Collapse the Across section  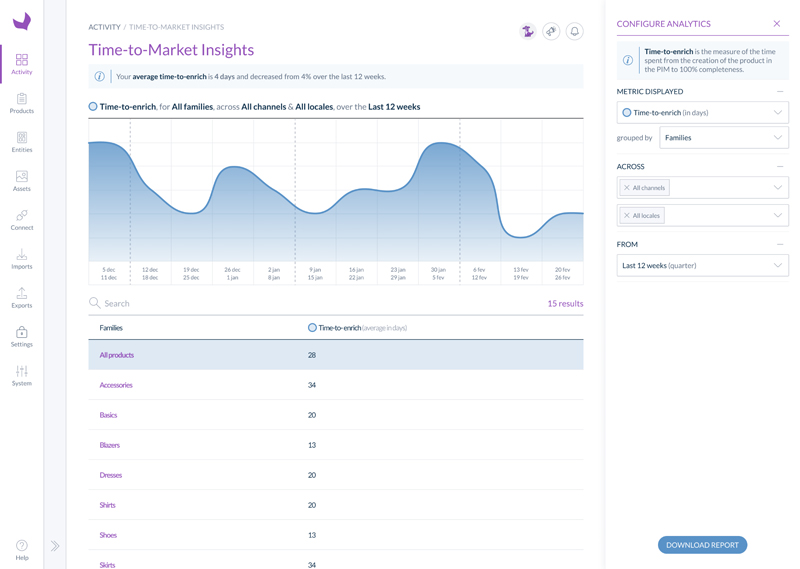point(780,166)
